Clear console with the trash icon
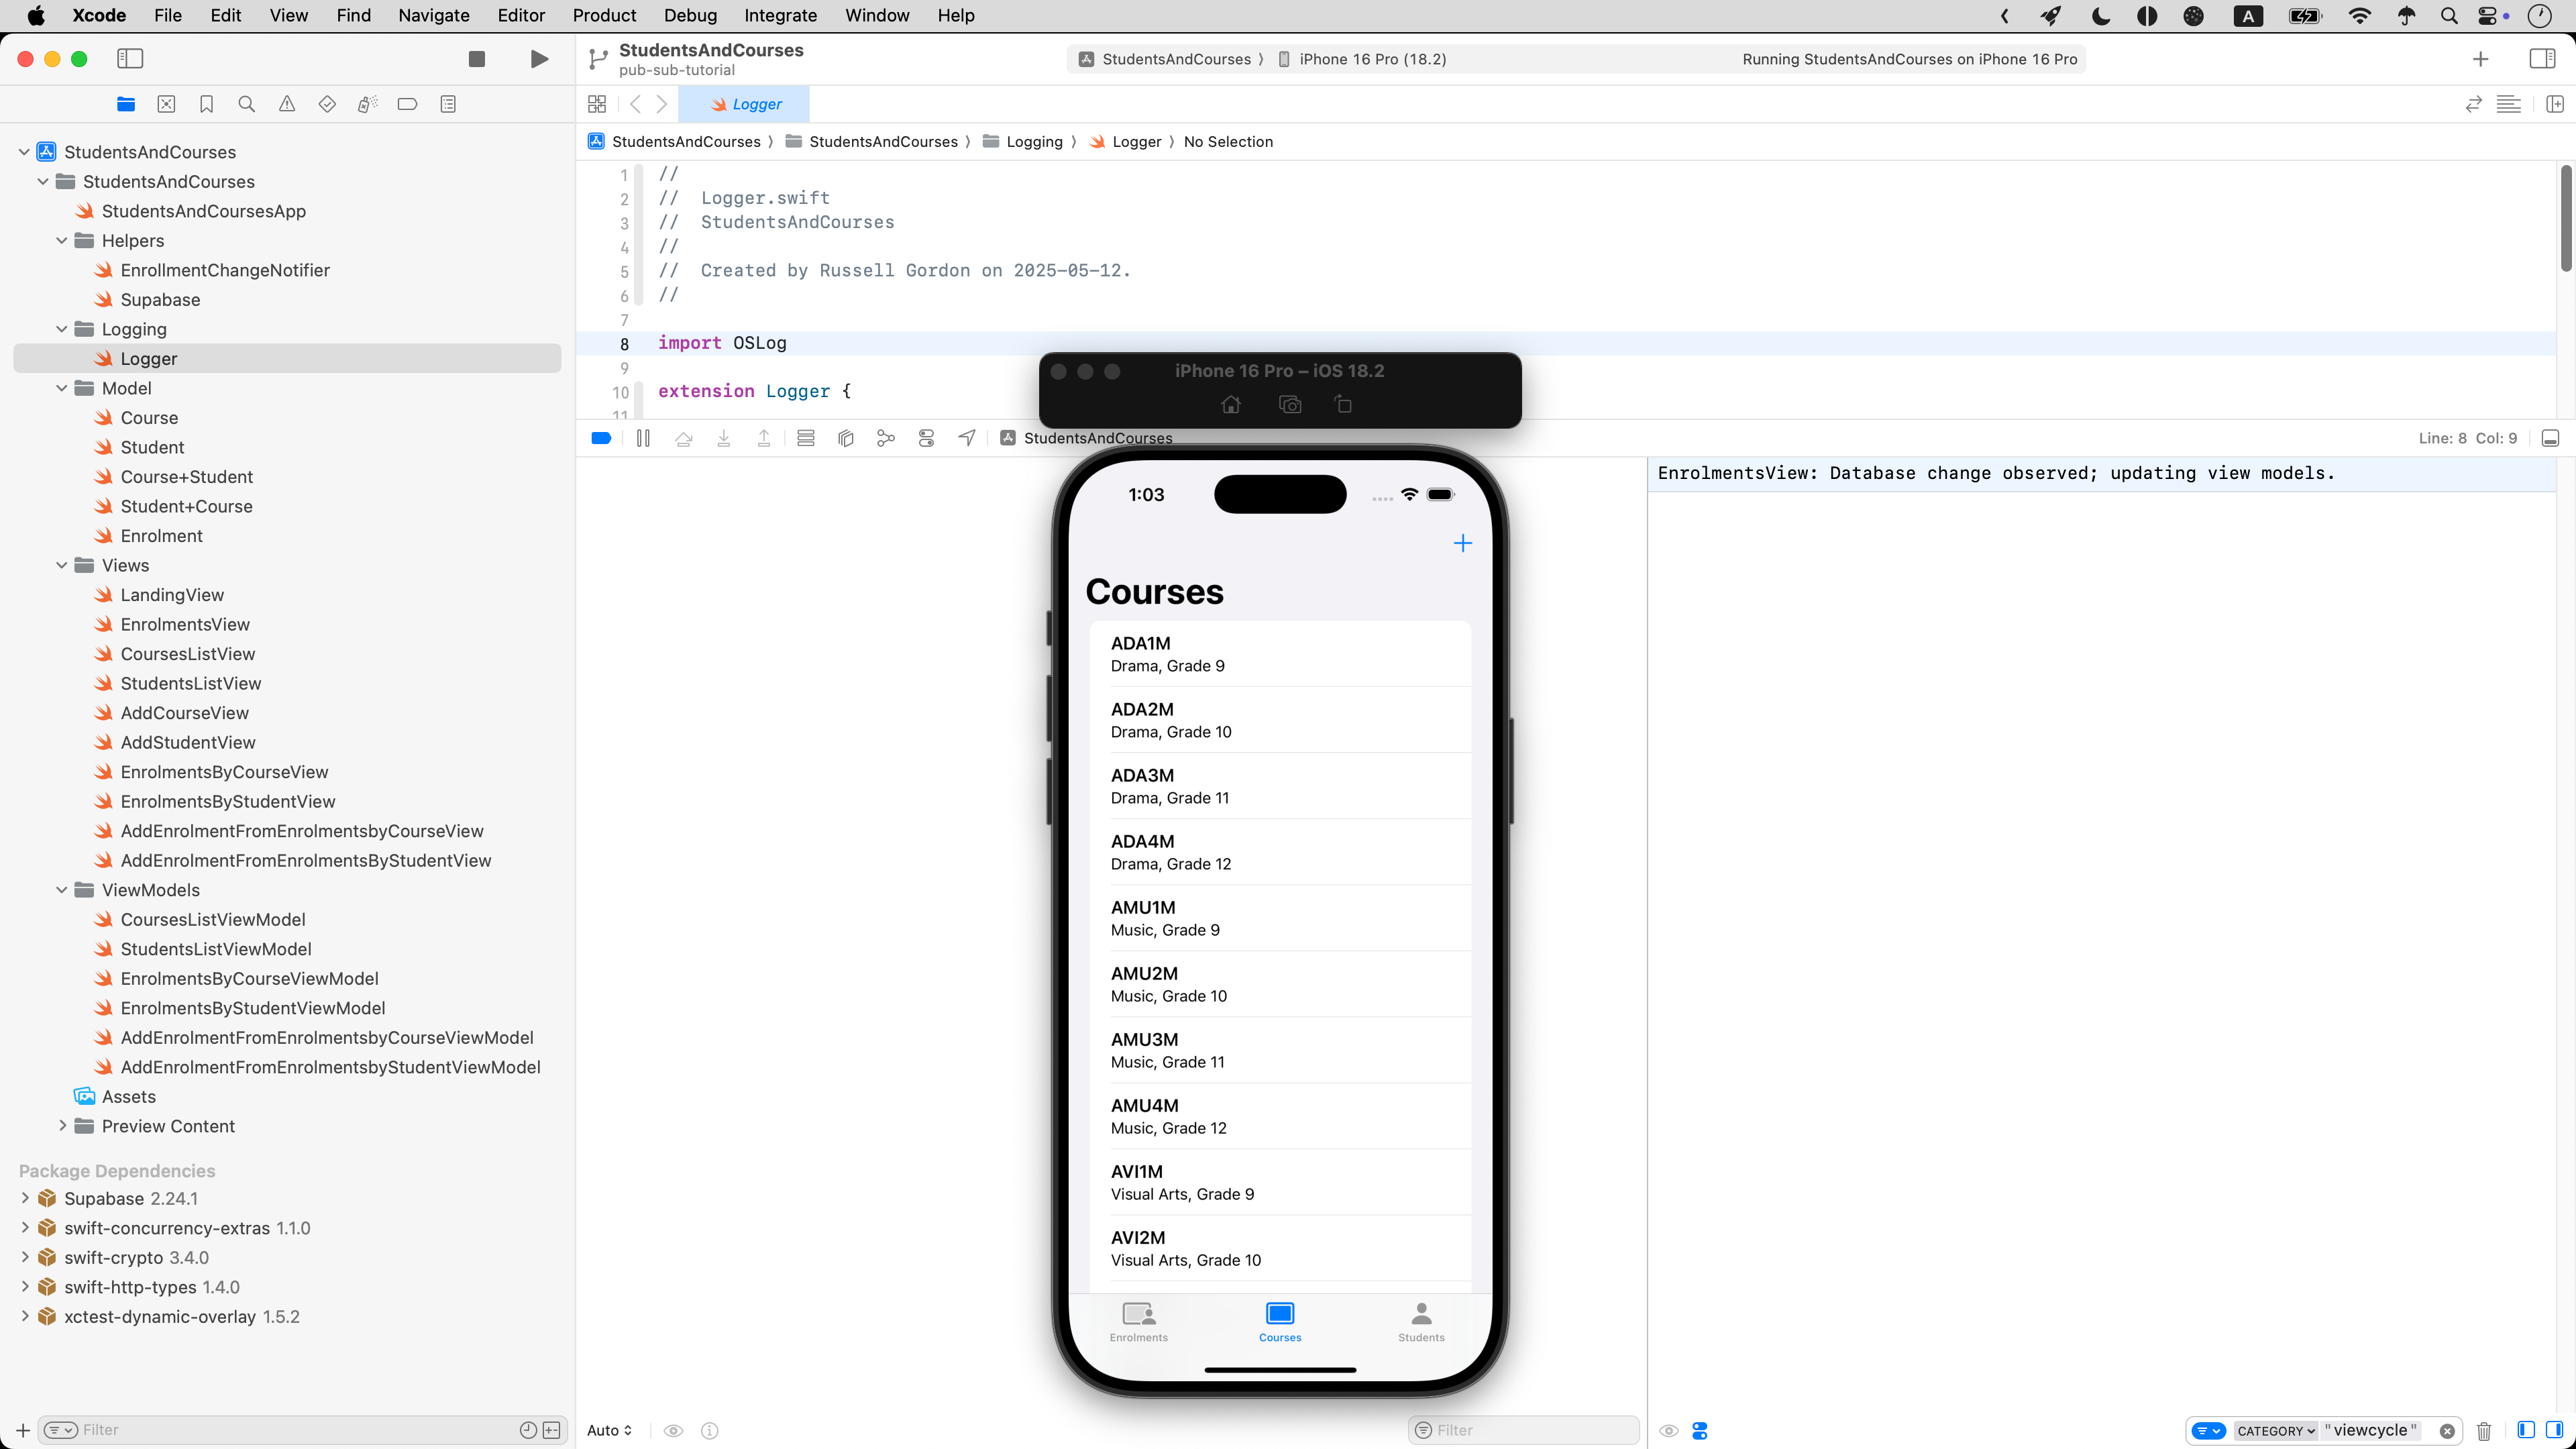Screen dimensions: 2576x1449 click(x=2484, y=1431)
